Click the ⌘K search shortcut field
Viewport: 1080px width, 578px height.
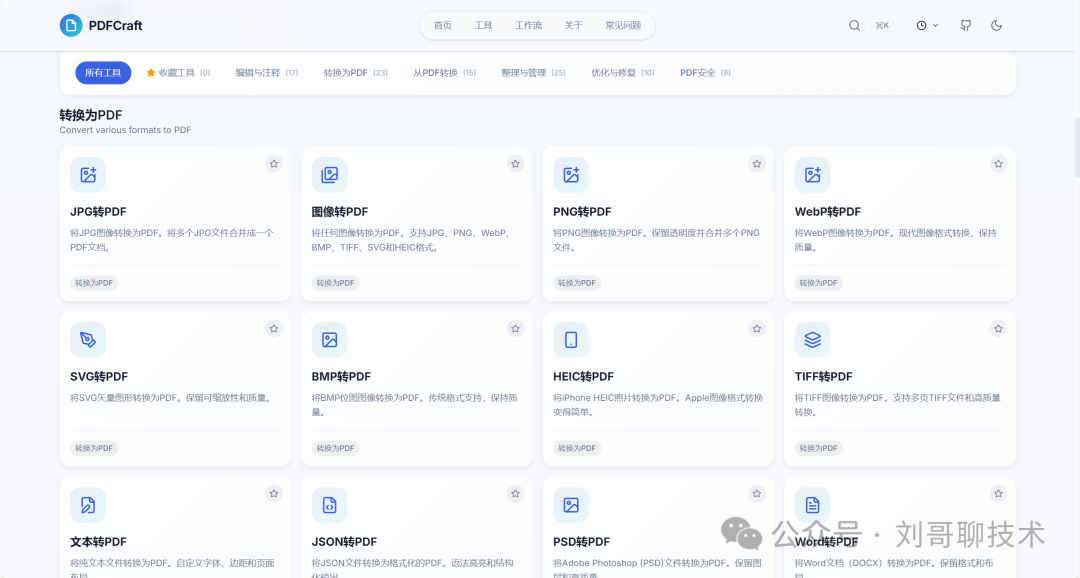[x=882, y=25]
